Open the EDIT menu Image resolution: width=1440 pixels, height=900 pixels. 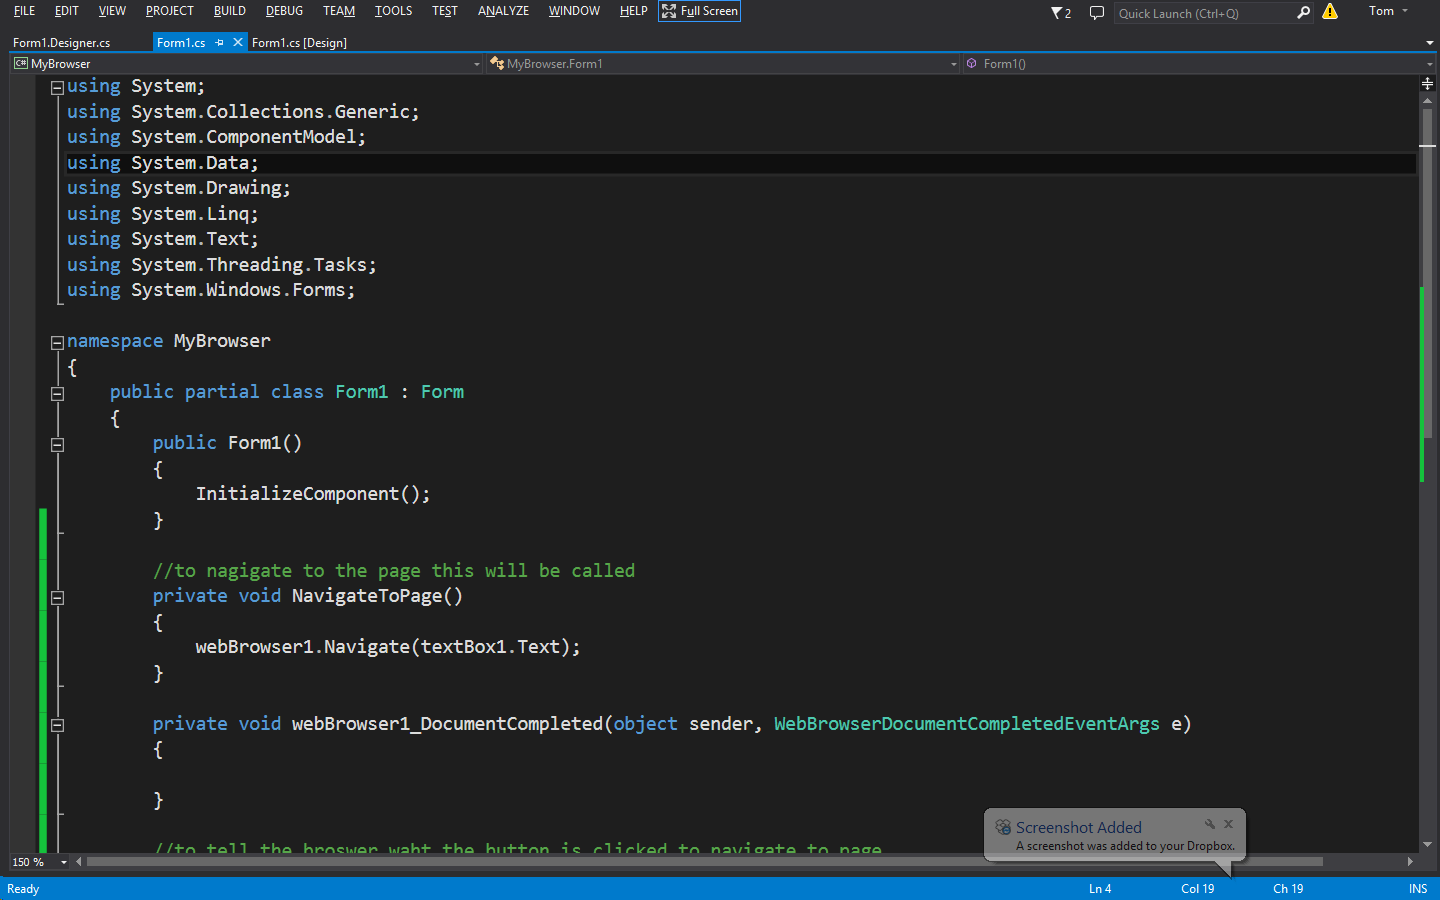(67, 11)
